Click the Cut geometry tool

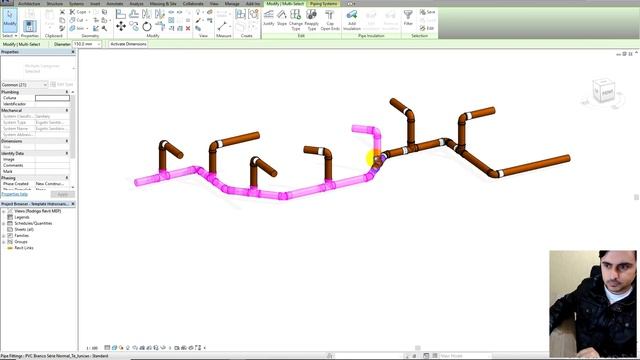click(x=78, y=20)
